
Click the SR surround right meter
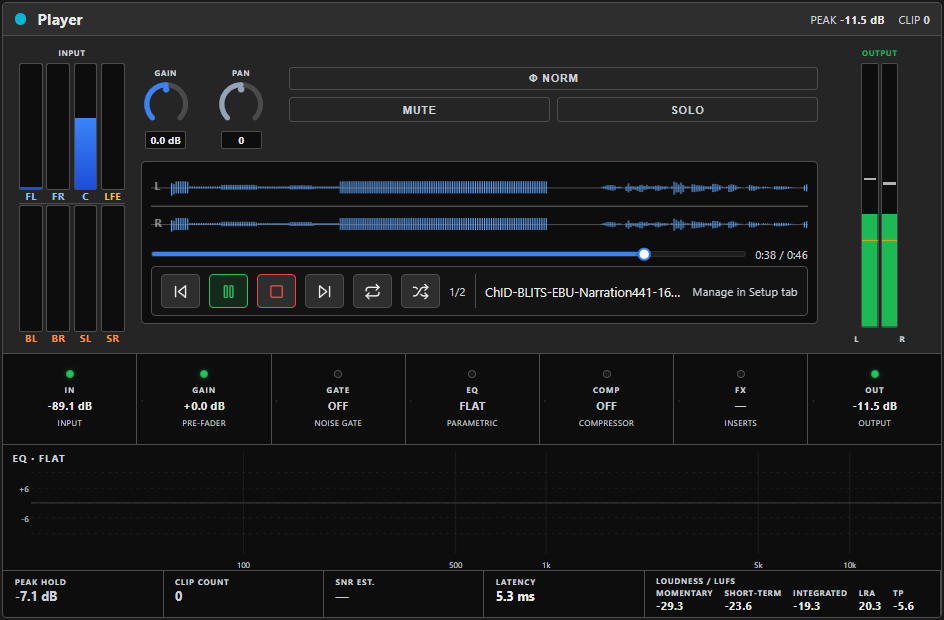pyautogui.click(x=113, y=268)
